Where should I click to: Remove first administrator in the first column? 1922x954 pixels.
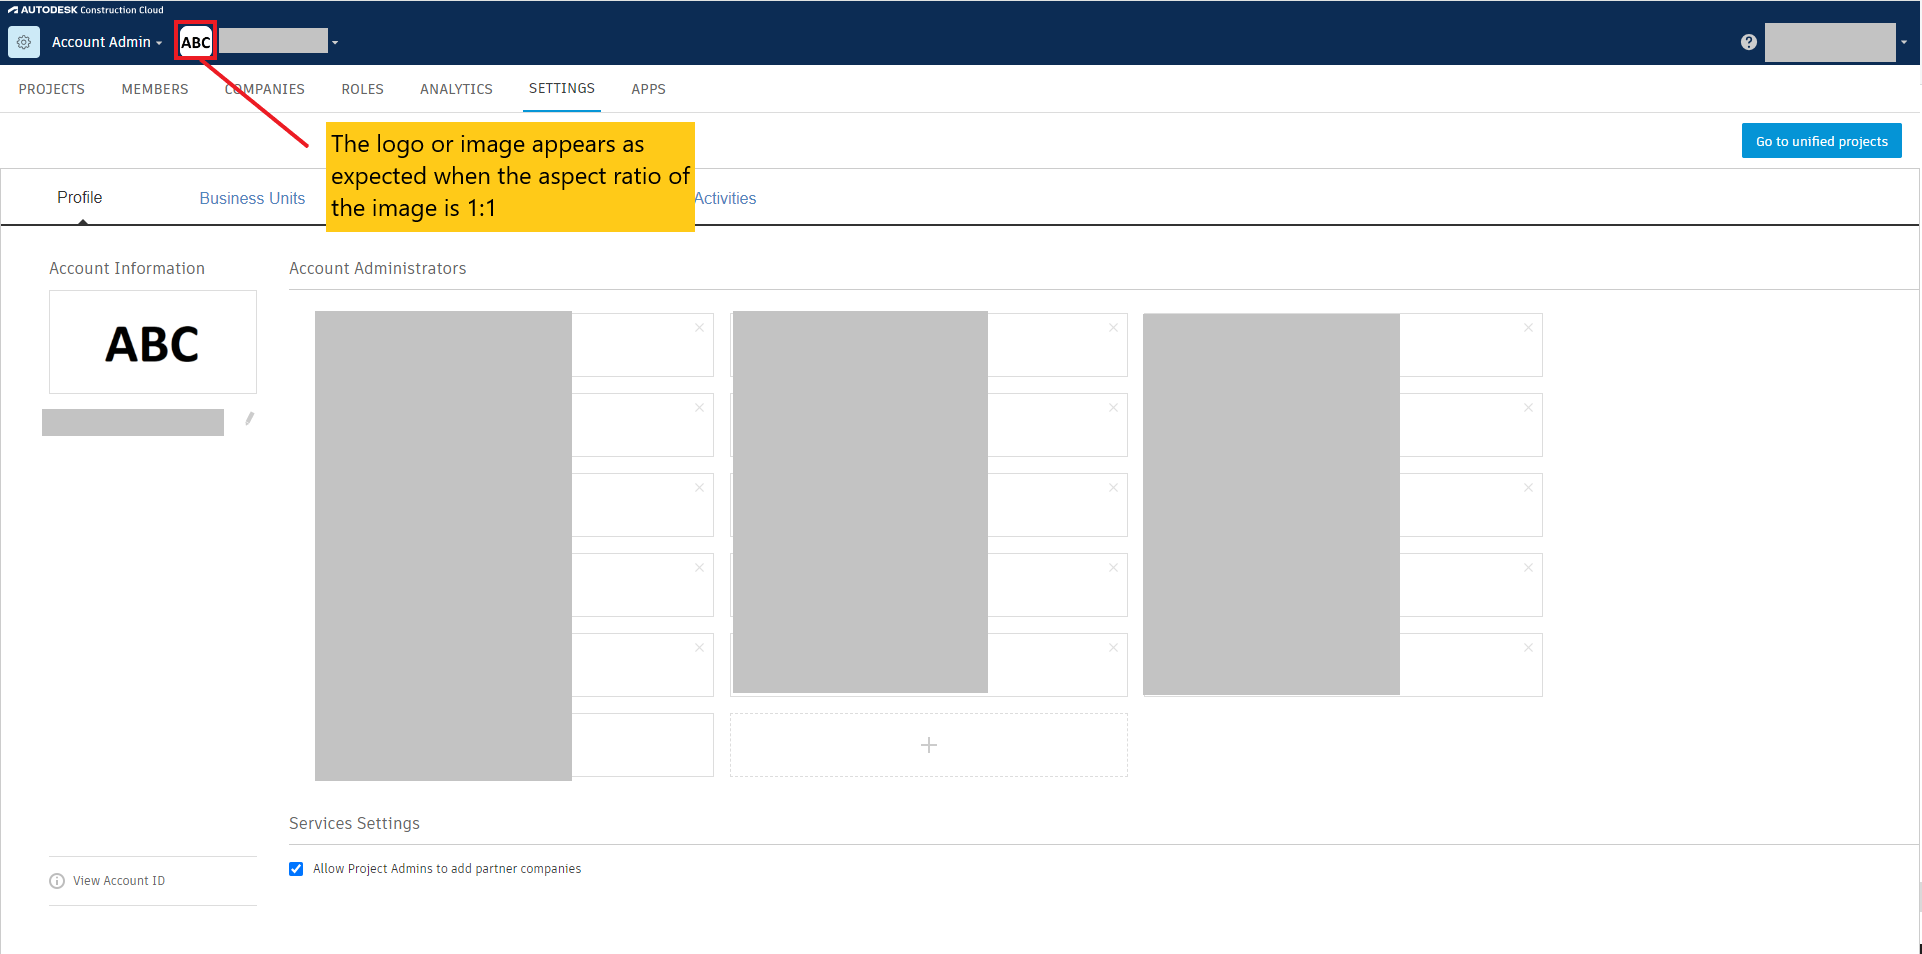pos(700,328)
